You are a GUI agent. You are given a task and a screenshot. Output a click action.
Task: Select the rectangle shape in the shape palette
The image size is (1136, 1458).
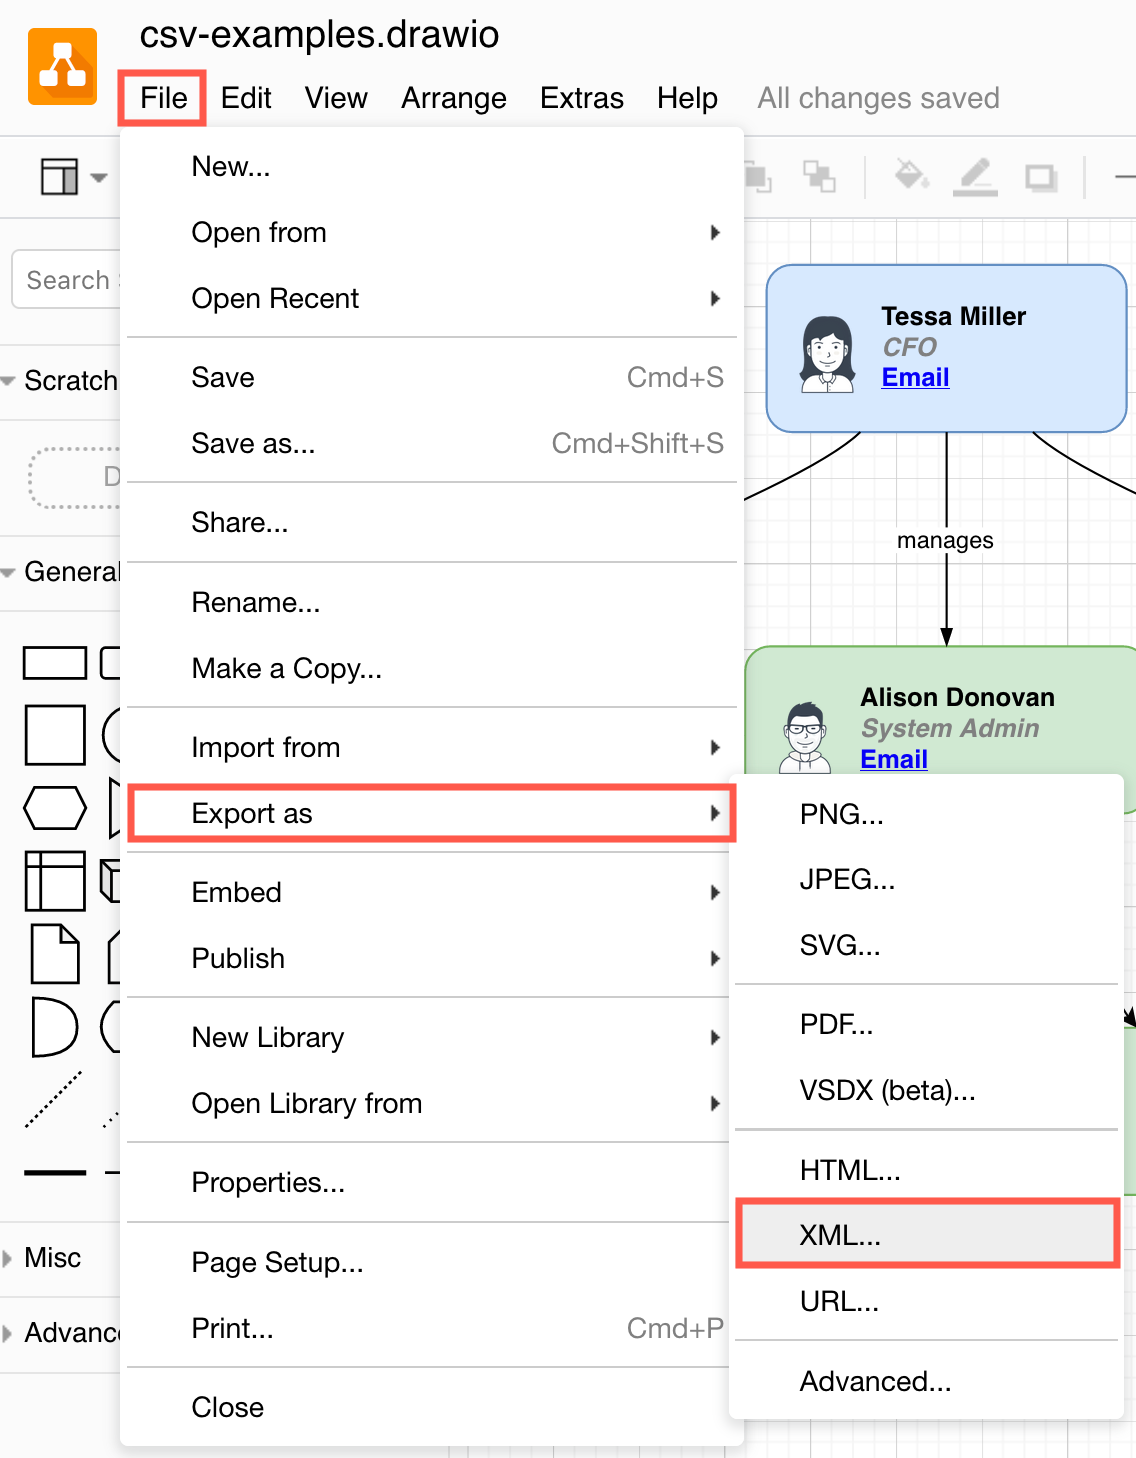(55, 662)
